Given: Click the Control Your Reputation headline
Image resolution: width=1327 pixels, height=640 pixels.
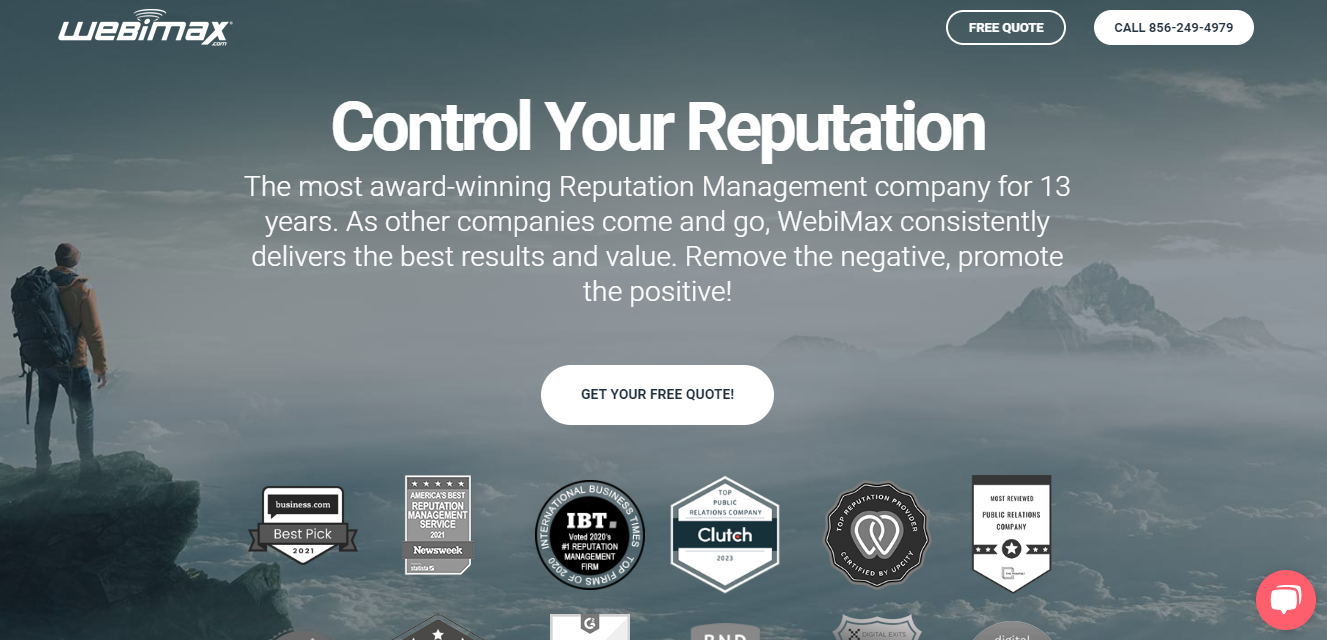Looking at the screenshot, I should tap(658, 127).
